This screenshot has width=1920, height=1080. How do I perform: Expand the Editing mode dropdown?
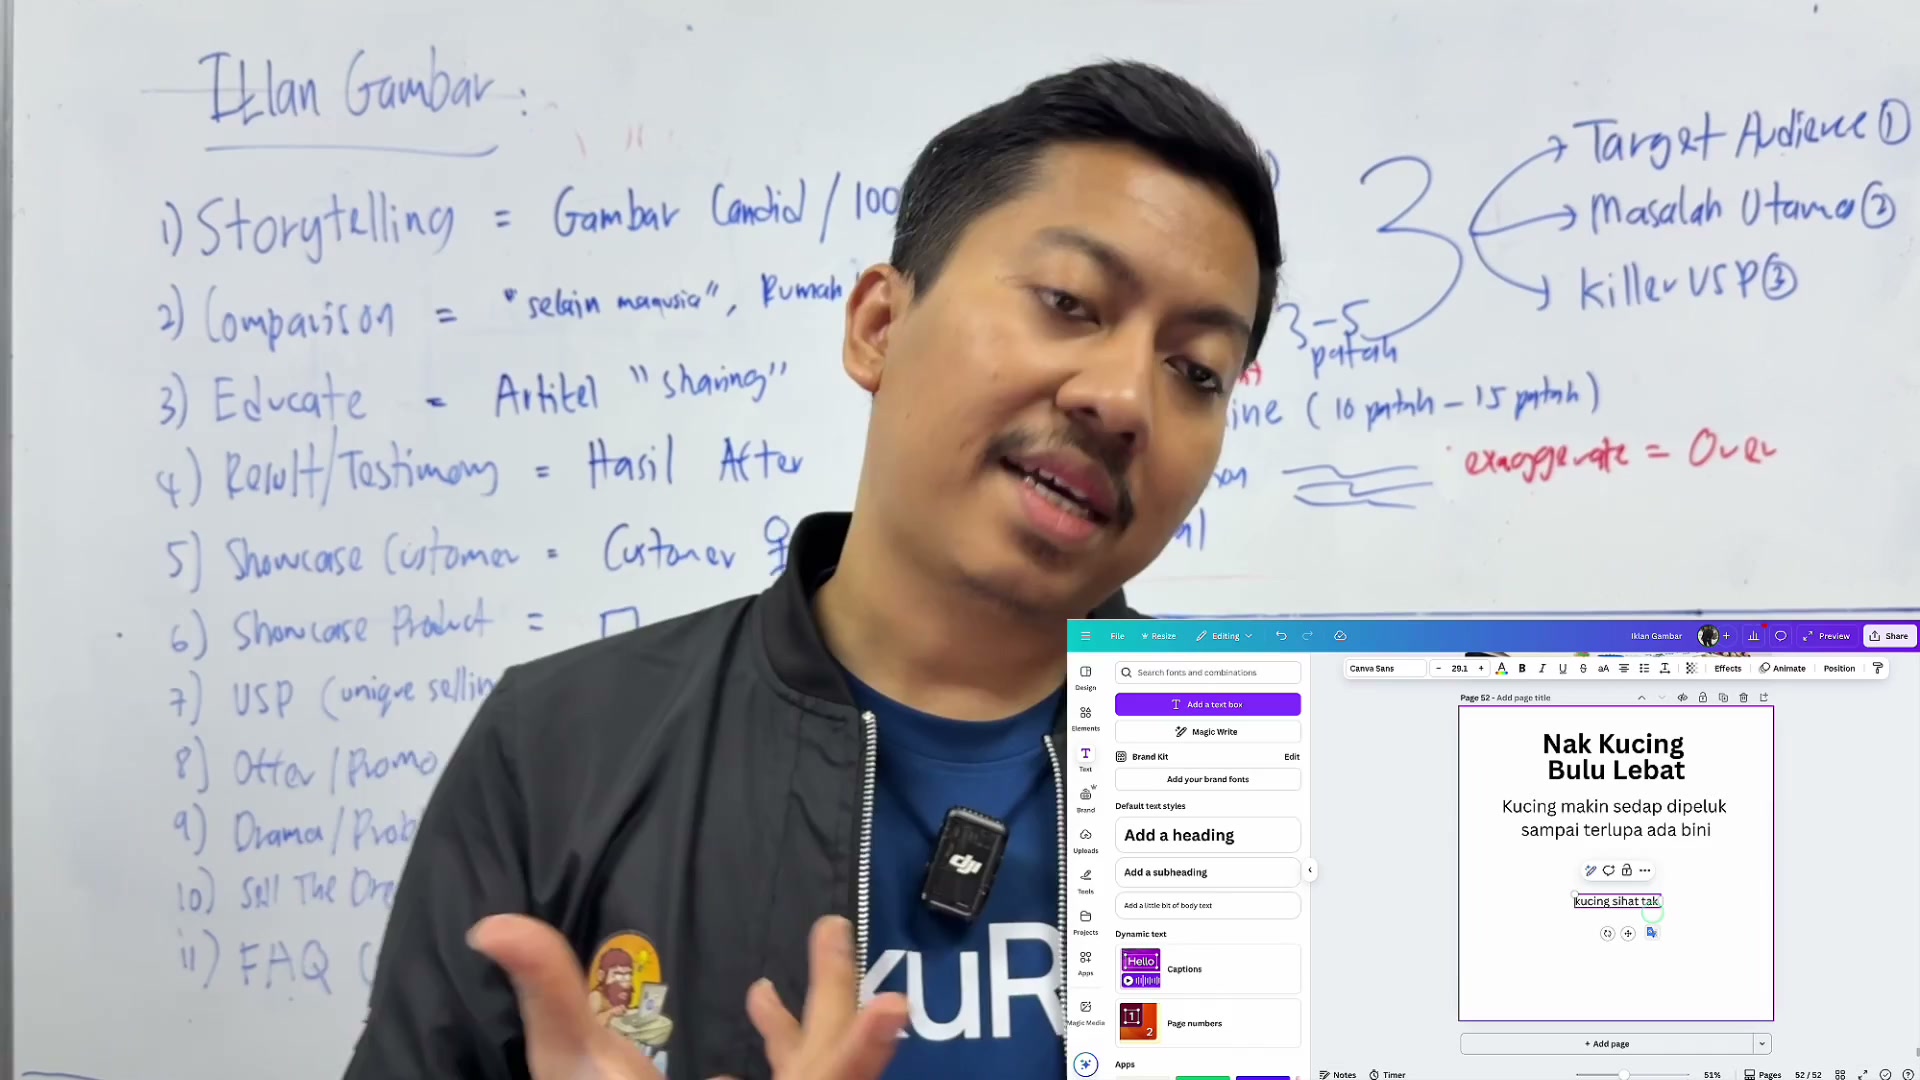click(1225, 636)
